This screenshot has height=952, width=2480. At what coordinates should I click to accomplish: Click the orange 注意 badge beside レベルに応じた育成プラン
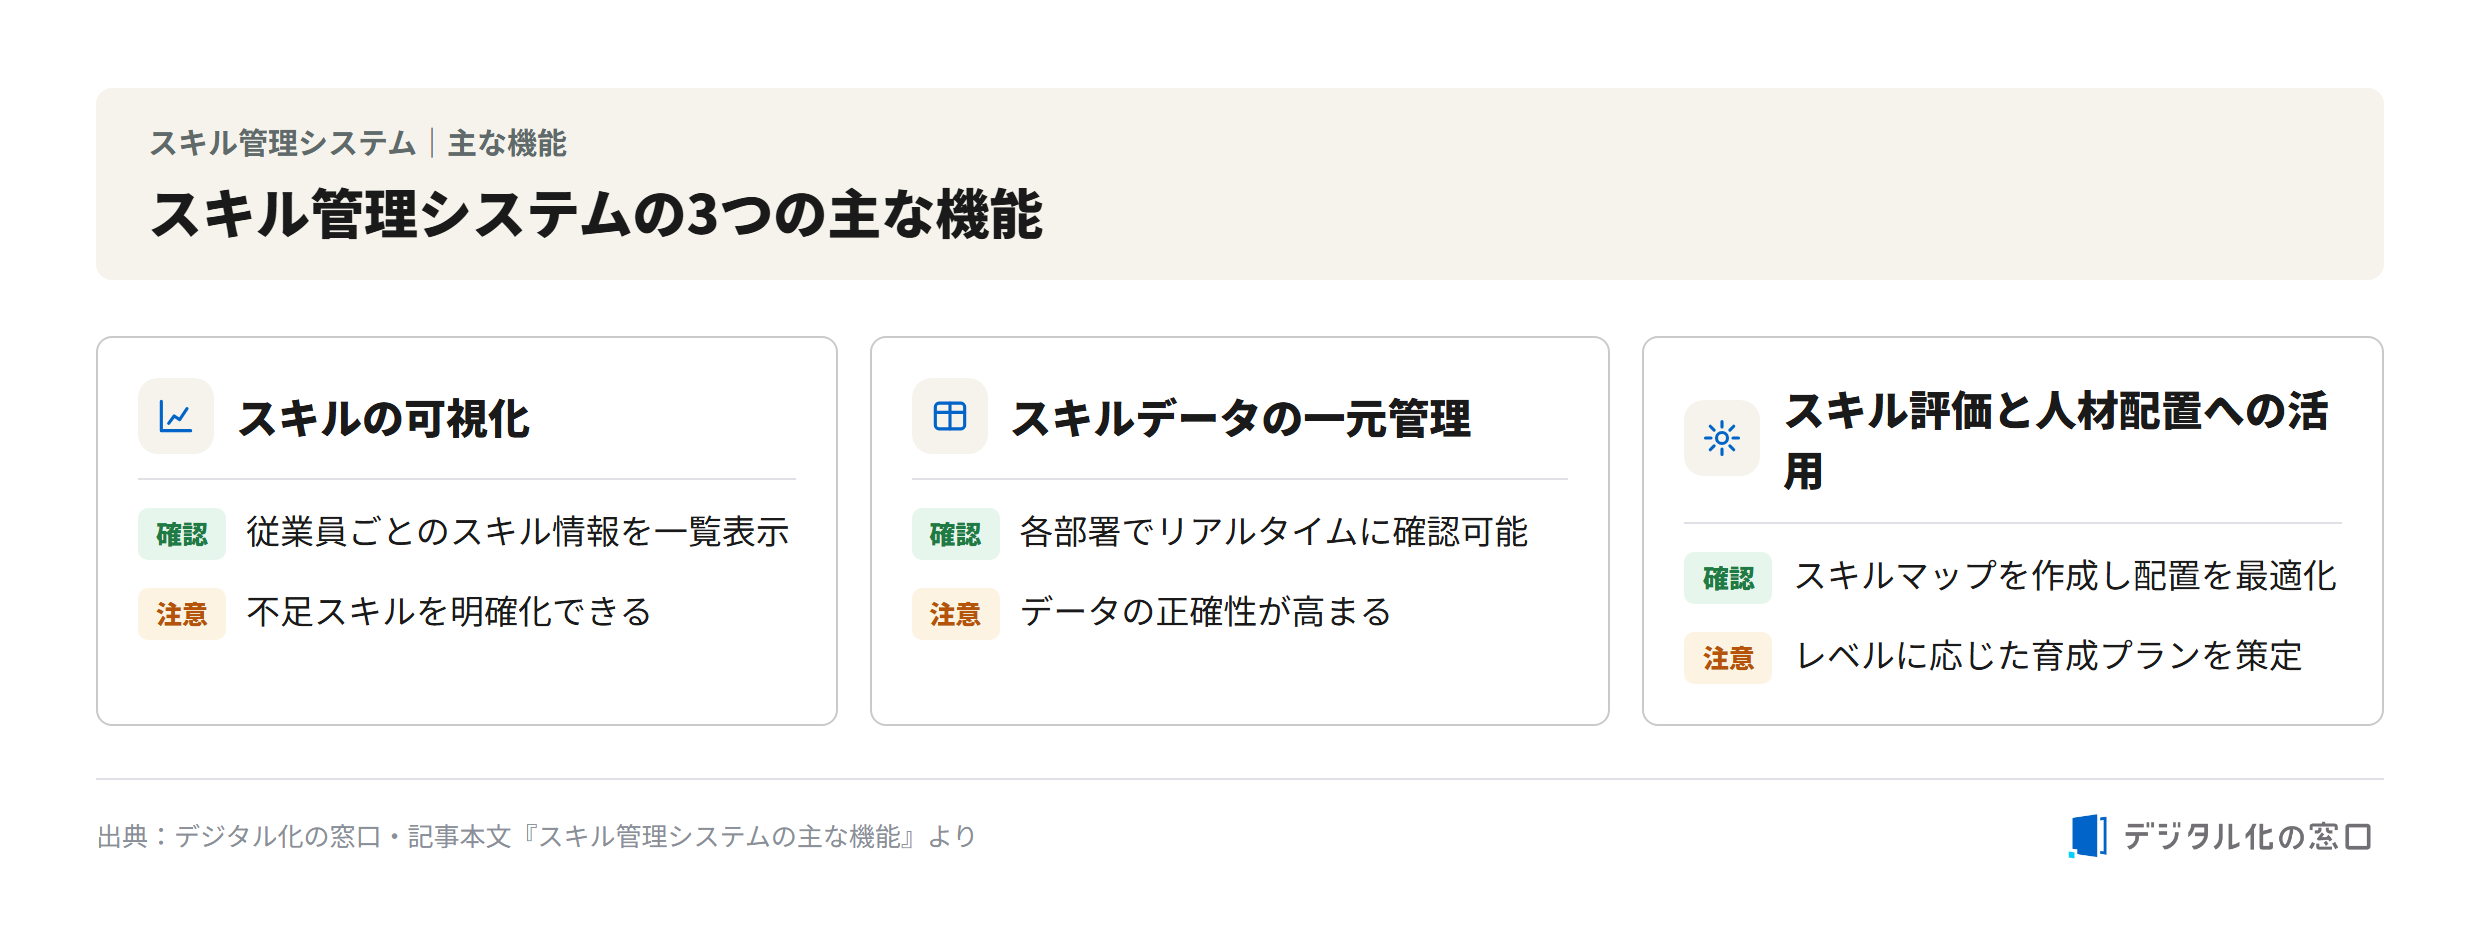(1728, 658)
